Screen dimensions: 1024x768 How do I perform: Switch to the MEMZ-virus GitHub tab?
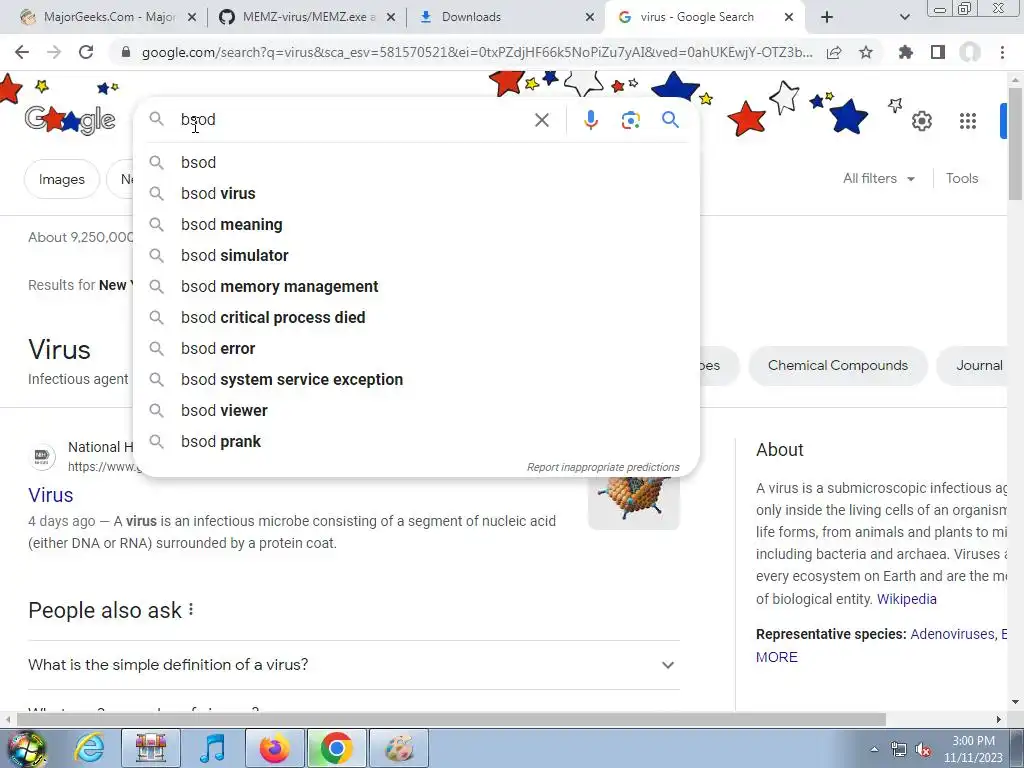pyautogui.click(x=307, y=17)
